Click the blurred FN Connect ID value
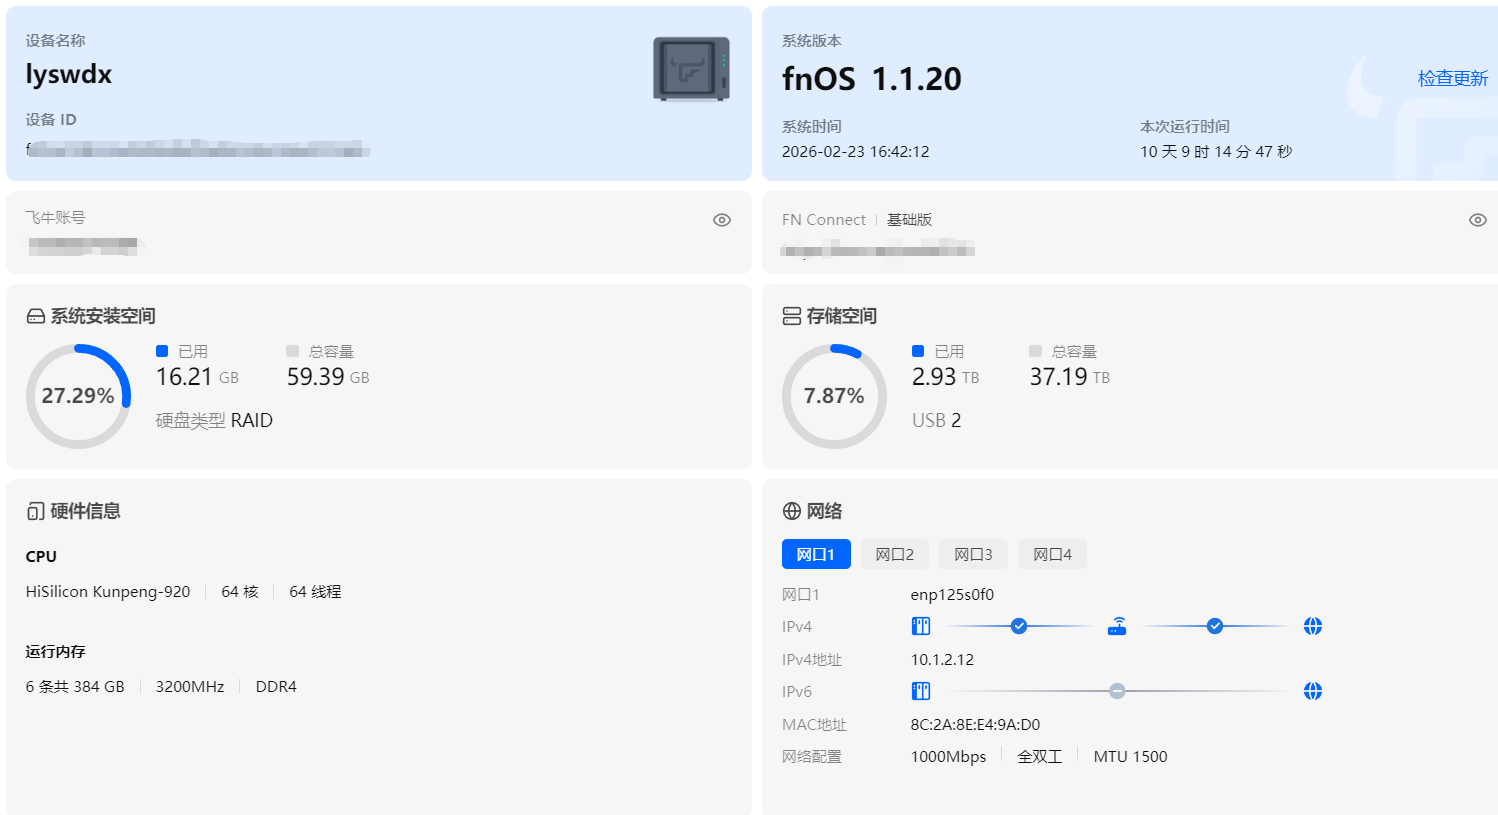1498x815 pixels. coord(878,248)
